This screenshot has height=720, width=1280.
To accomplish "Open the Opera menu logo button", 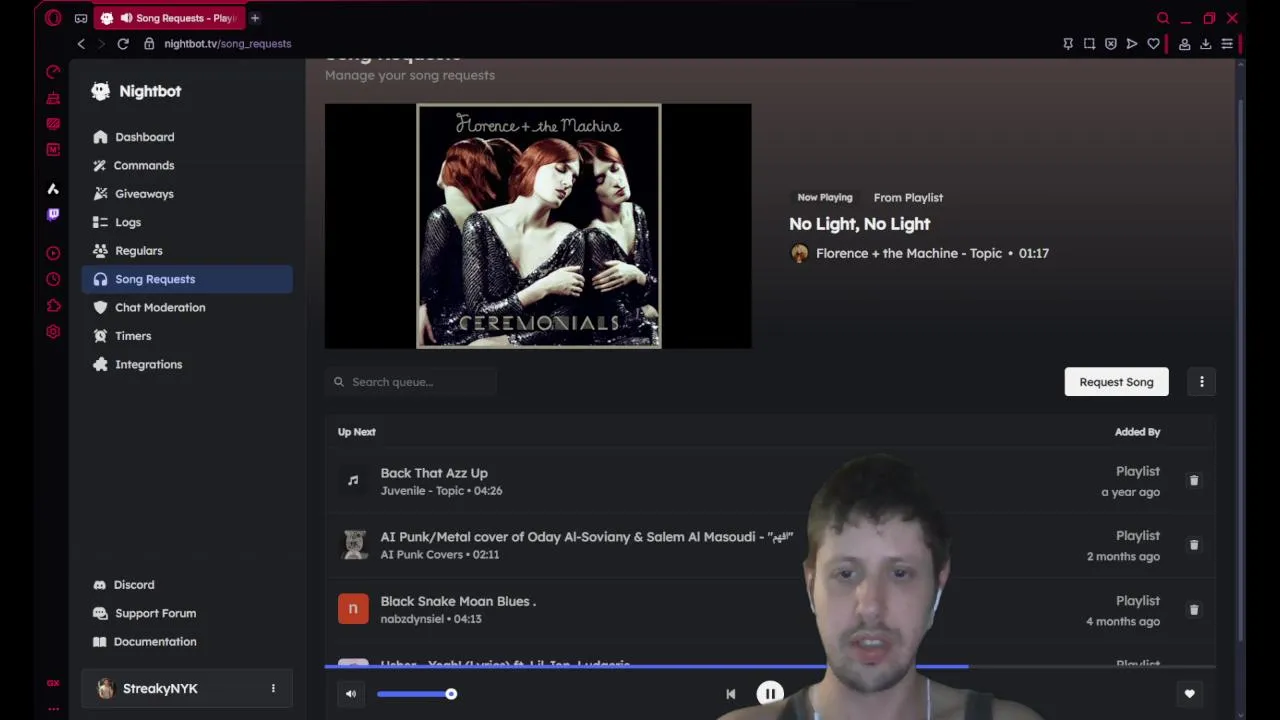I will point(53,18).
